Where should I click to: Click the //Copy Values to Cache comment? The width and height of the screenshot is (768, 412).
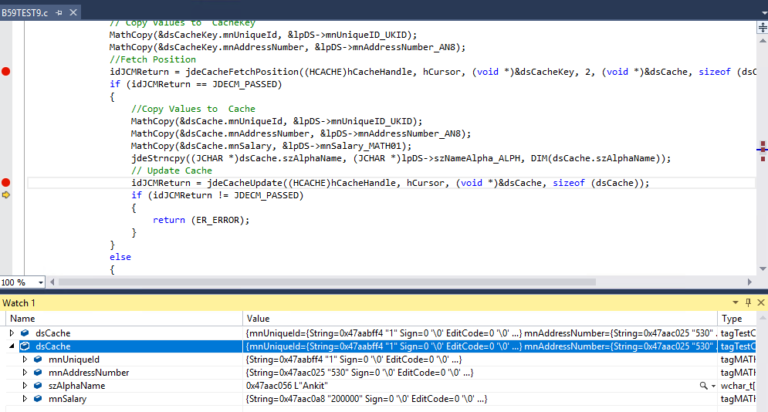pos(193,109)
